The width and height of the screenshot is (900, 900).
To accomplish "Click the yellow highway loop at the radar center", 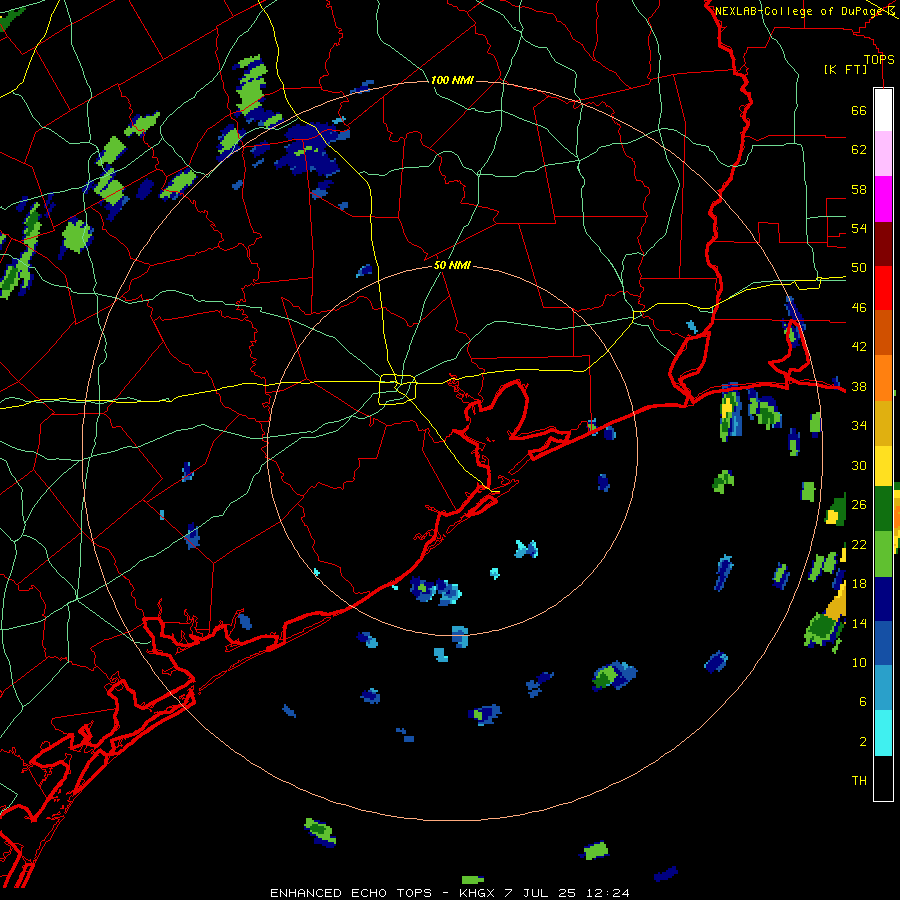I will click(x=397, y=389).
